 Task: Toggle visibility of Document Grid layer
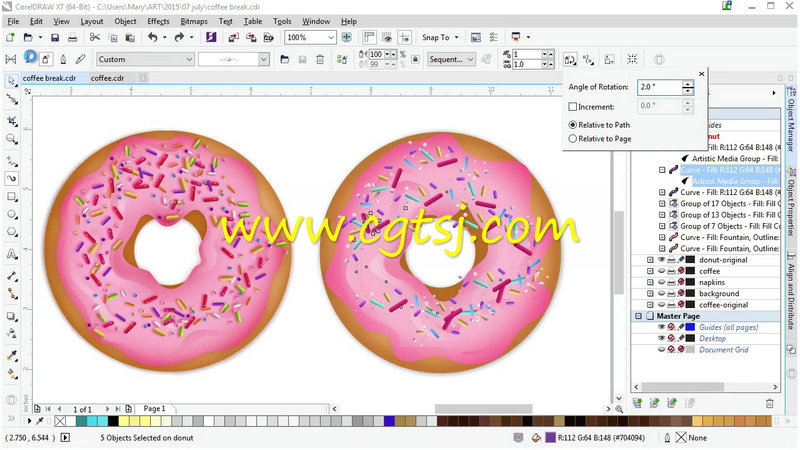661,349
